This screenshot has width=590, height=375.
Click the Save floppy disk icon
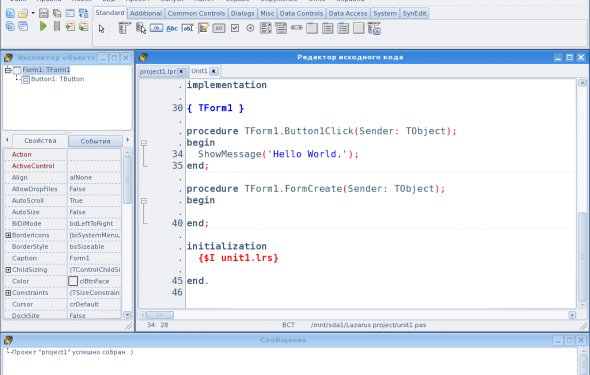tap(44, 14)
